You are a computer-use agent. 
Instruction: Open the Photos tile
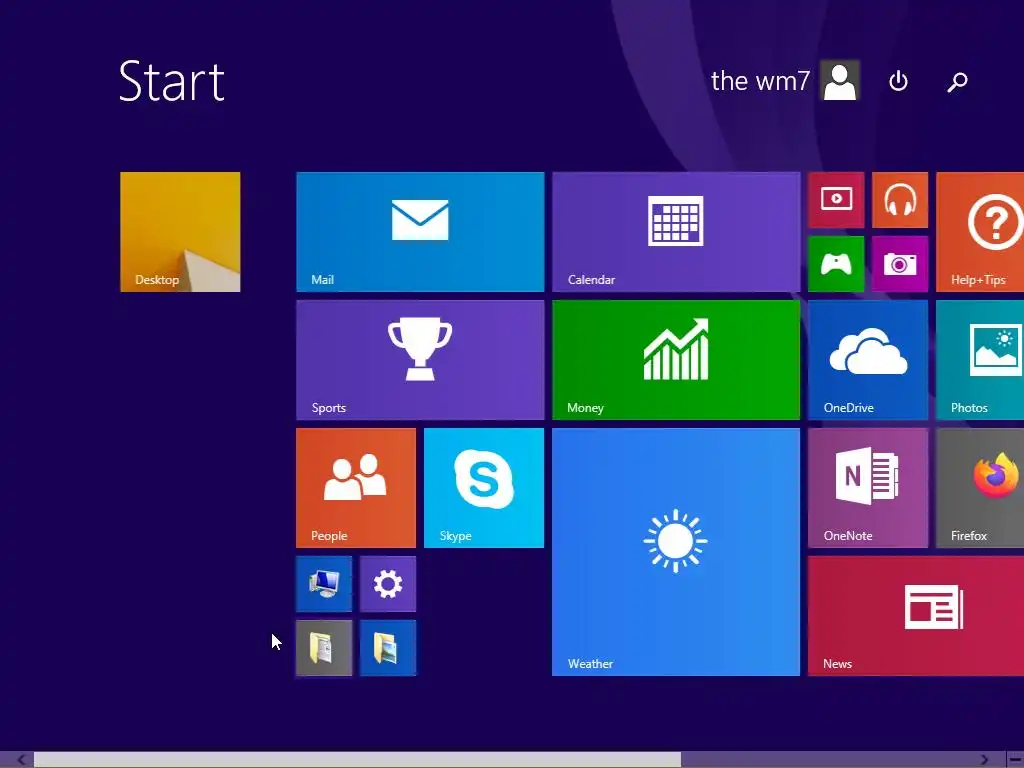coord(980,360)
